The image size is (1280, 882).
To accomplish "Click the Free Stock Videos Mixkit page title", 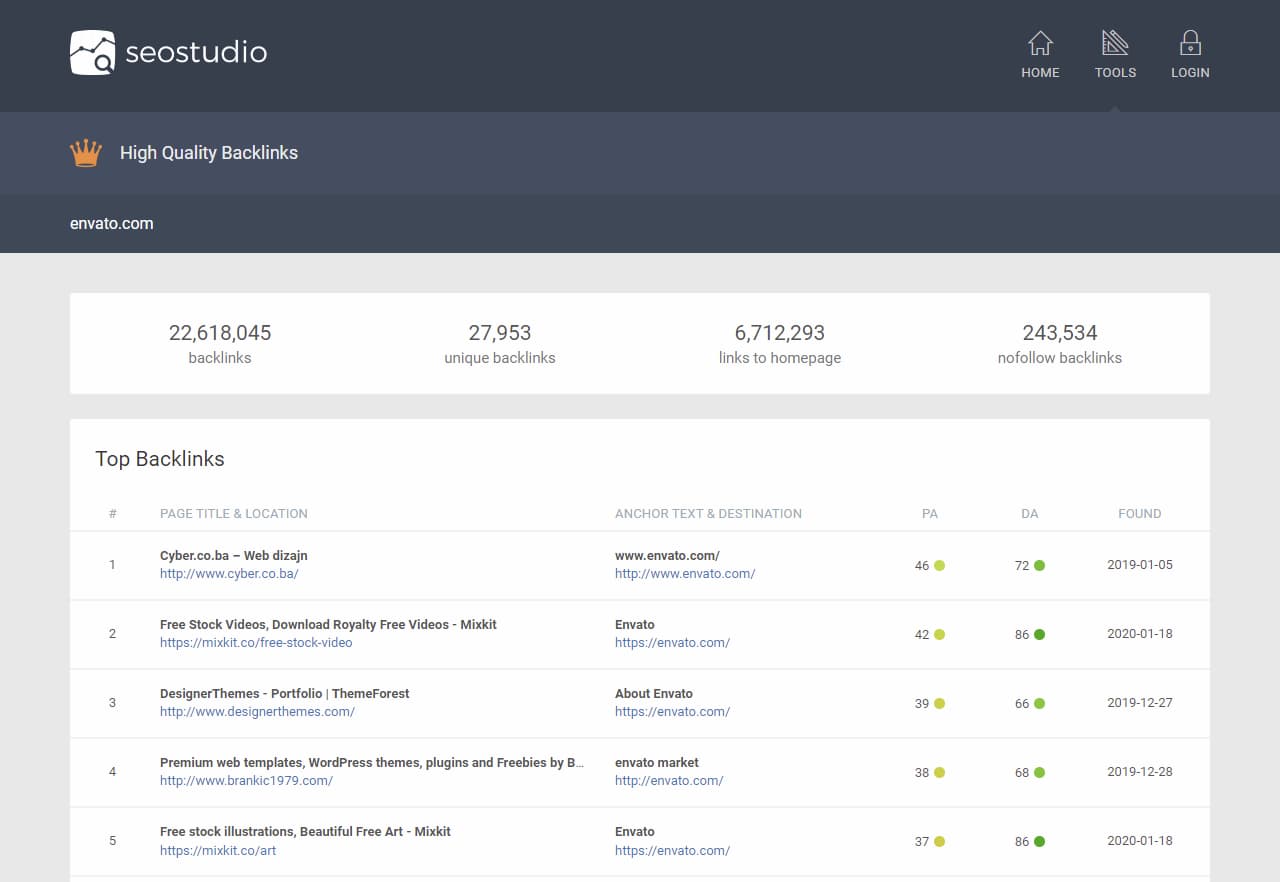I will tap(328, 625).
